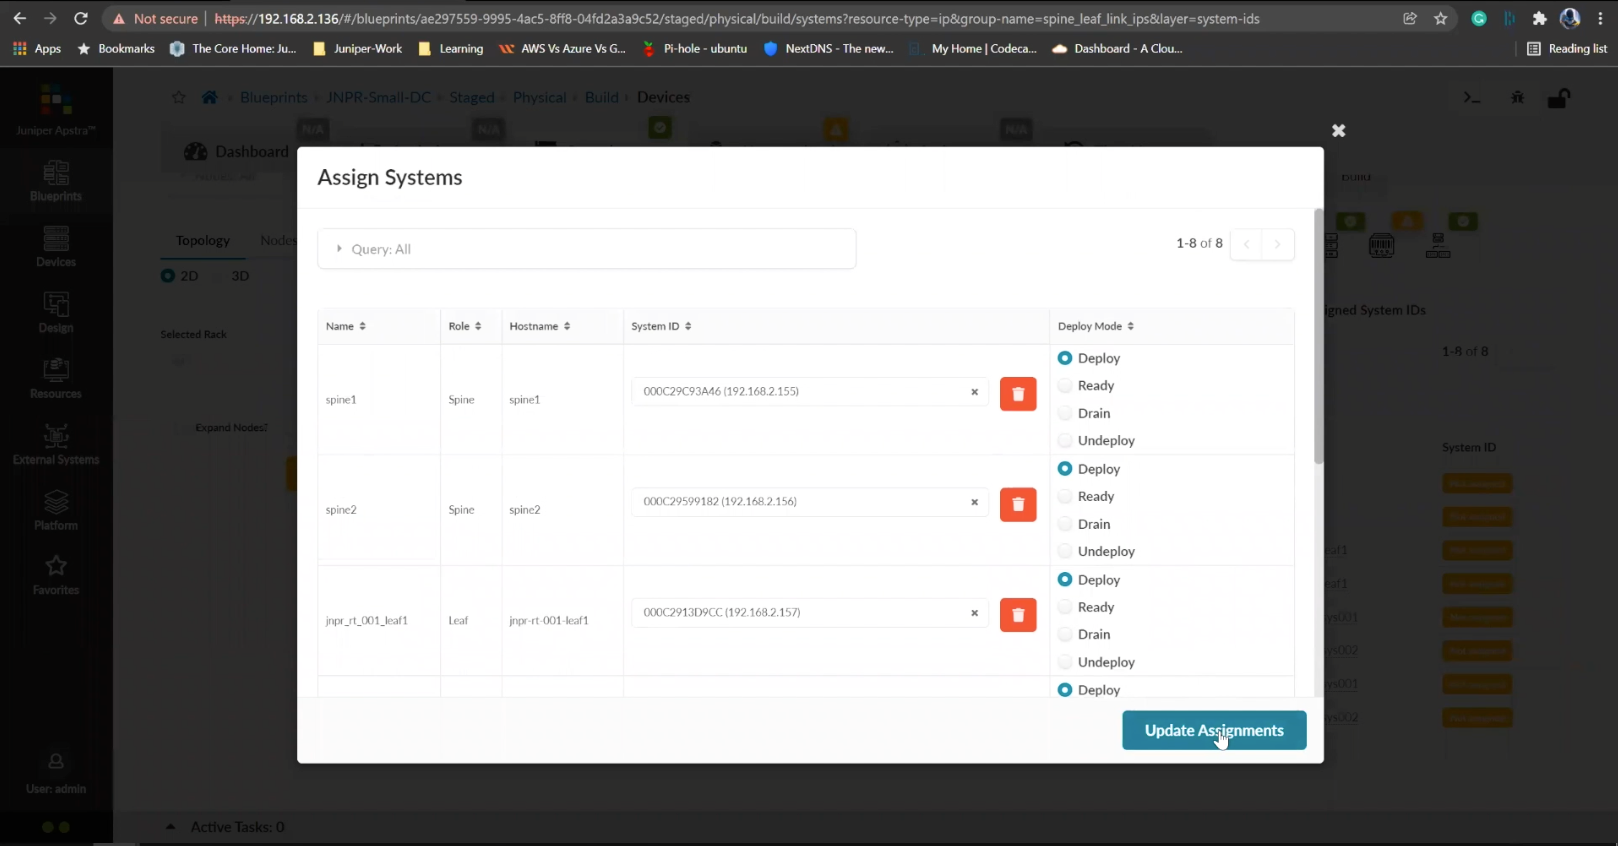This screenshot has width=1618, height=846.
Task: Click Update Assignments button
Action: pos(1213,730)
